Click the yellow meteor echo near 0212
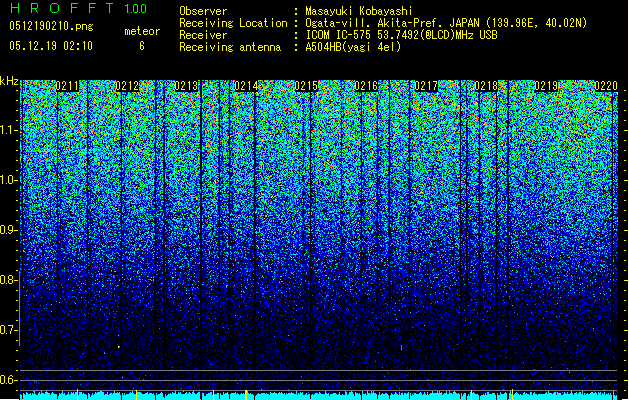629x400 pixels. 119,347
